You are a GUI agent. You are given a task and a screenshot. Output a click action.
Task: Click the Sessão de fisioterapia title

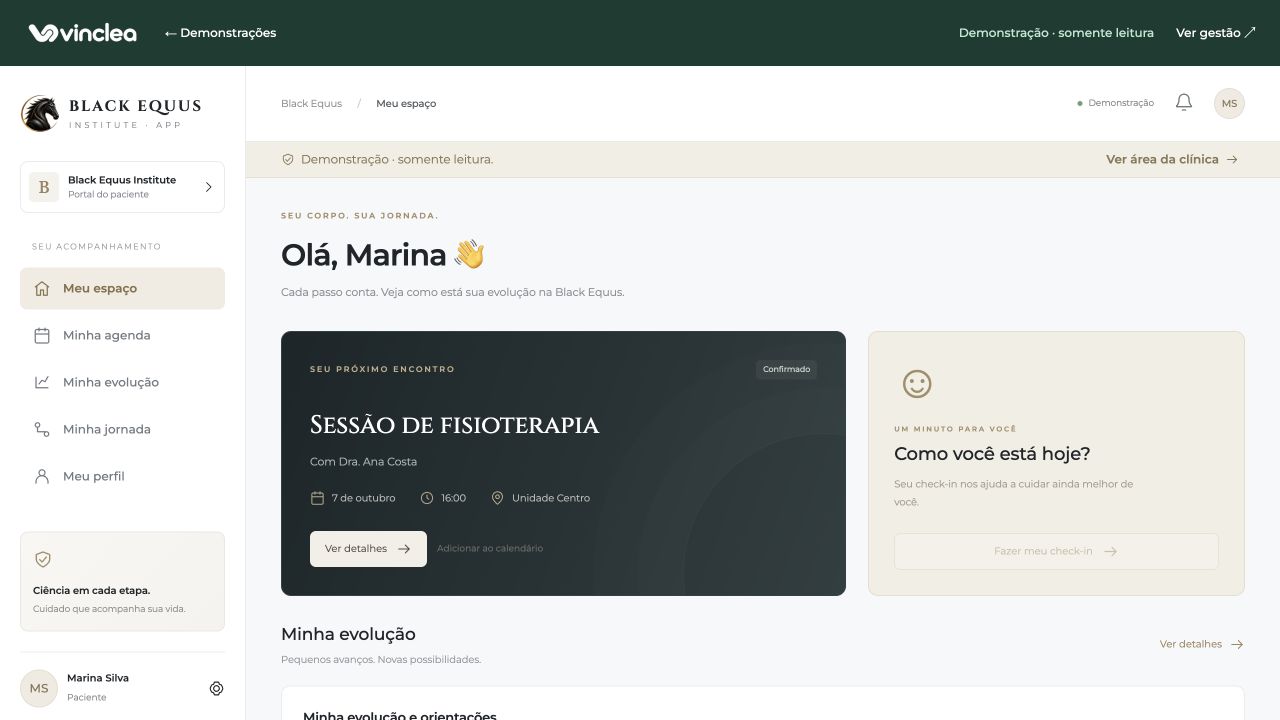(454, 425)
